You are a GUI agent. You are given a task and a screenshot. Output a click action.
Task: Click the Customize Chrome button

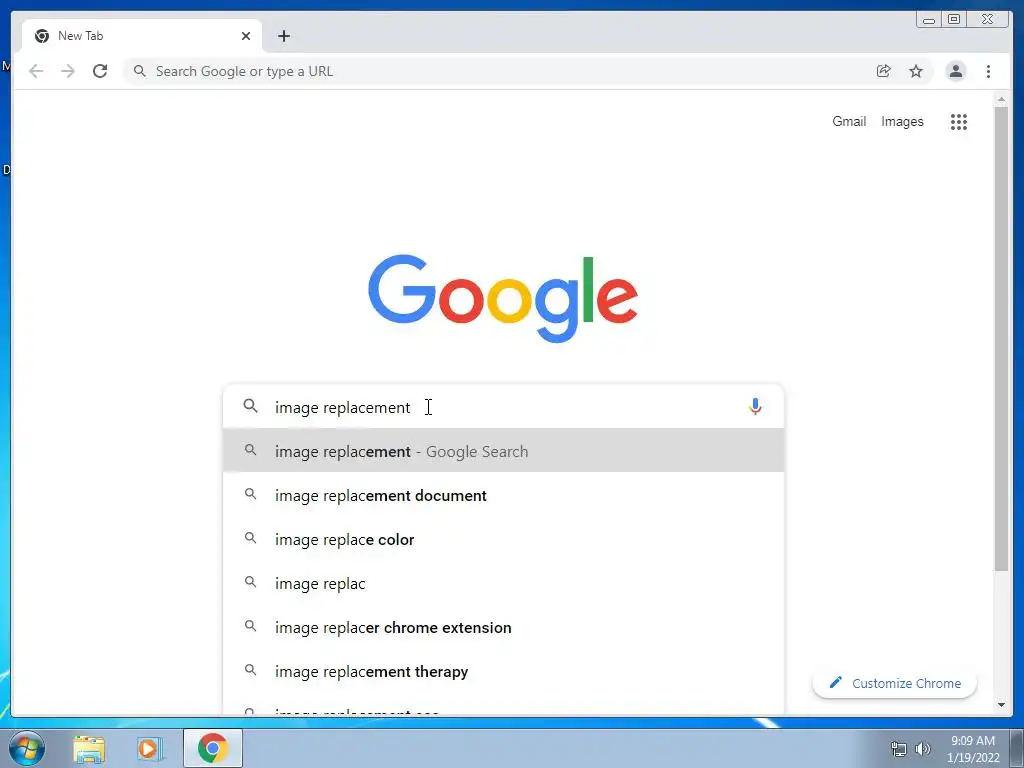tap(895, 683)
